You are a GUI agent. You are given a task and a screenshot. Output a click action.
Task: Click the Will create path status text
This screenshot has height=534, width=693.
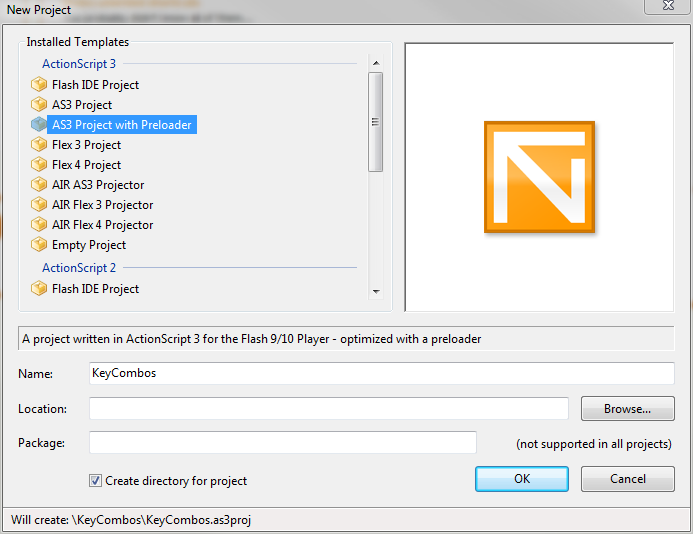[x=131, y=519]
